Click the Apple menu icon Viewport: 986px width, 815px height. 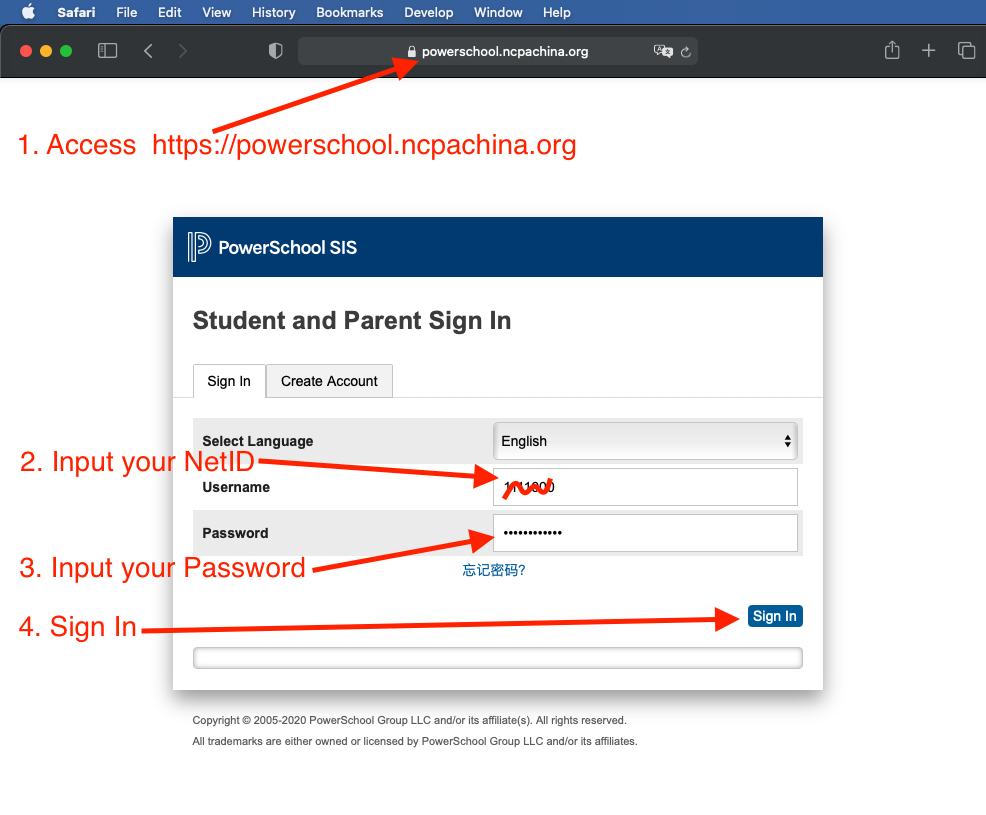(x=28, y=12)
